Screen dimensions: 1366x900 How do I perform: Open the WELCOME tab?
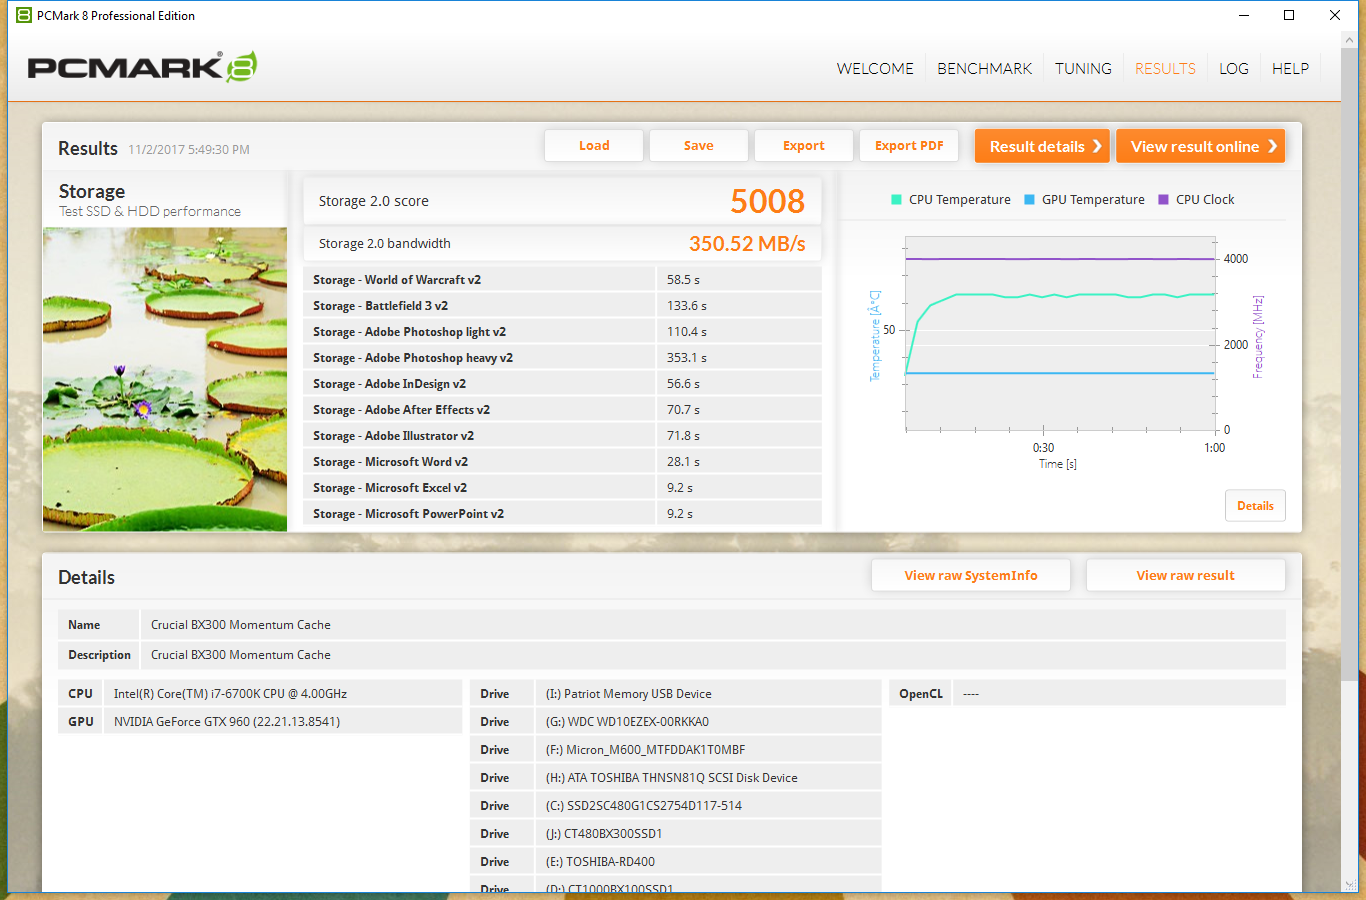pos(875,69)
